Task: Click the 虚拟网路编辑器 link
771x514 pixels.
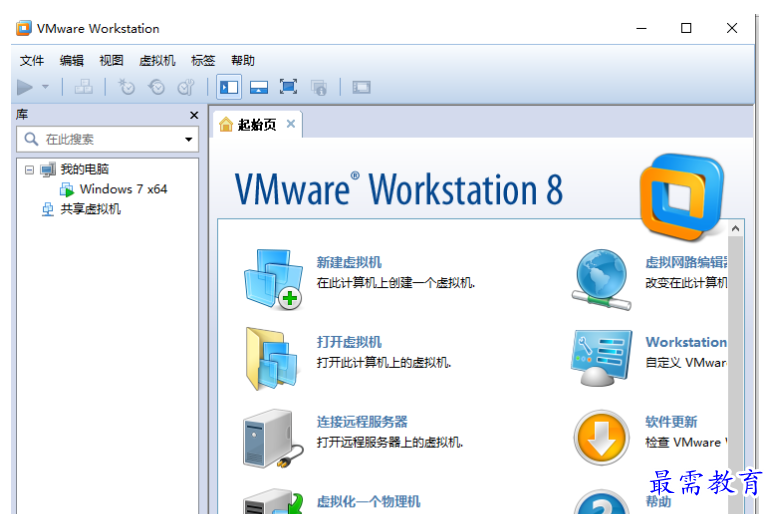Action: point(686,262)
